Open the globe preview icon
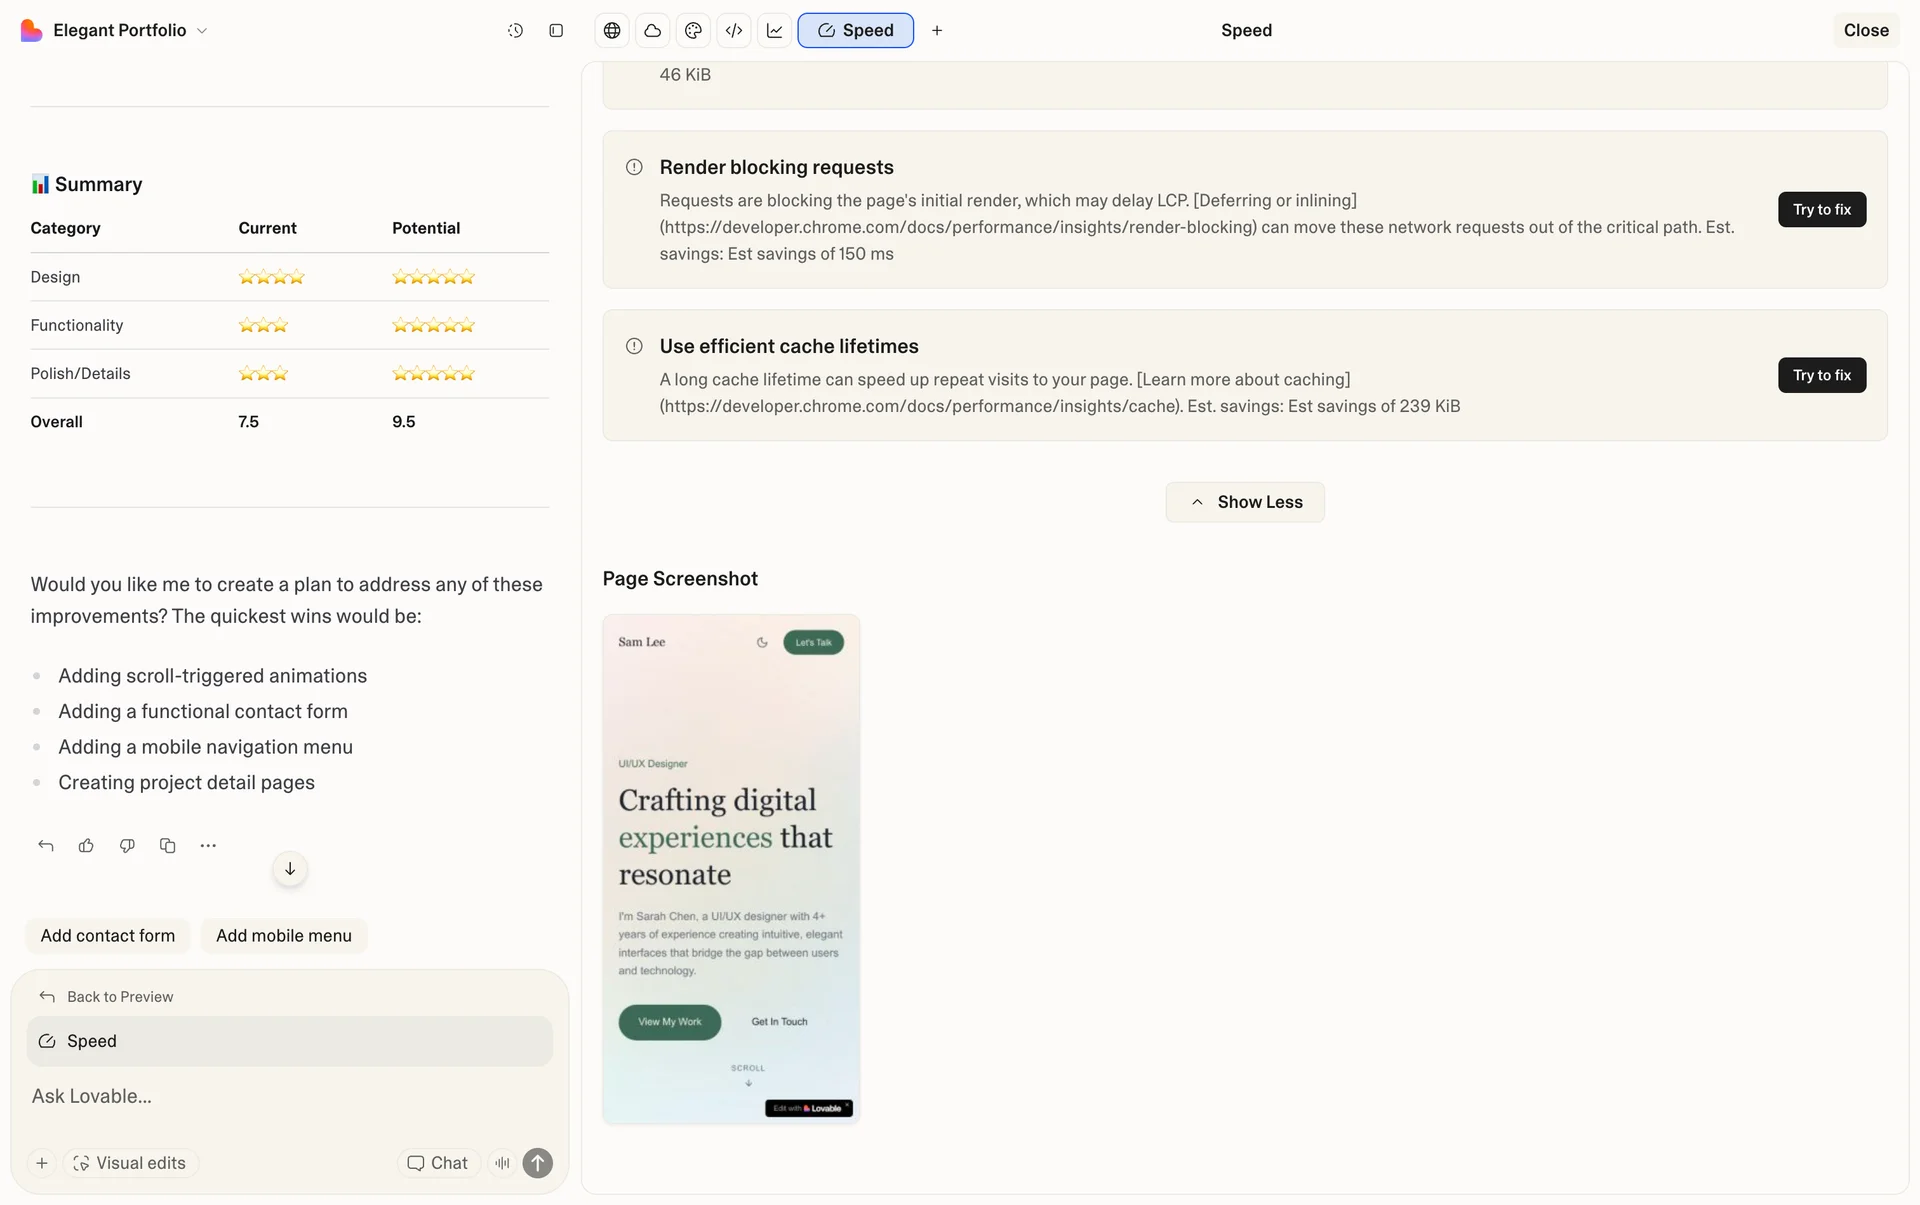This screenshot has width=1920, height=1205. point(612,30)
